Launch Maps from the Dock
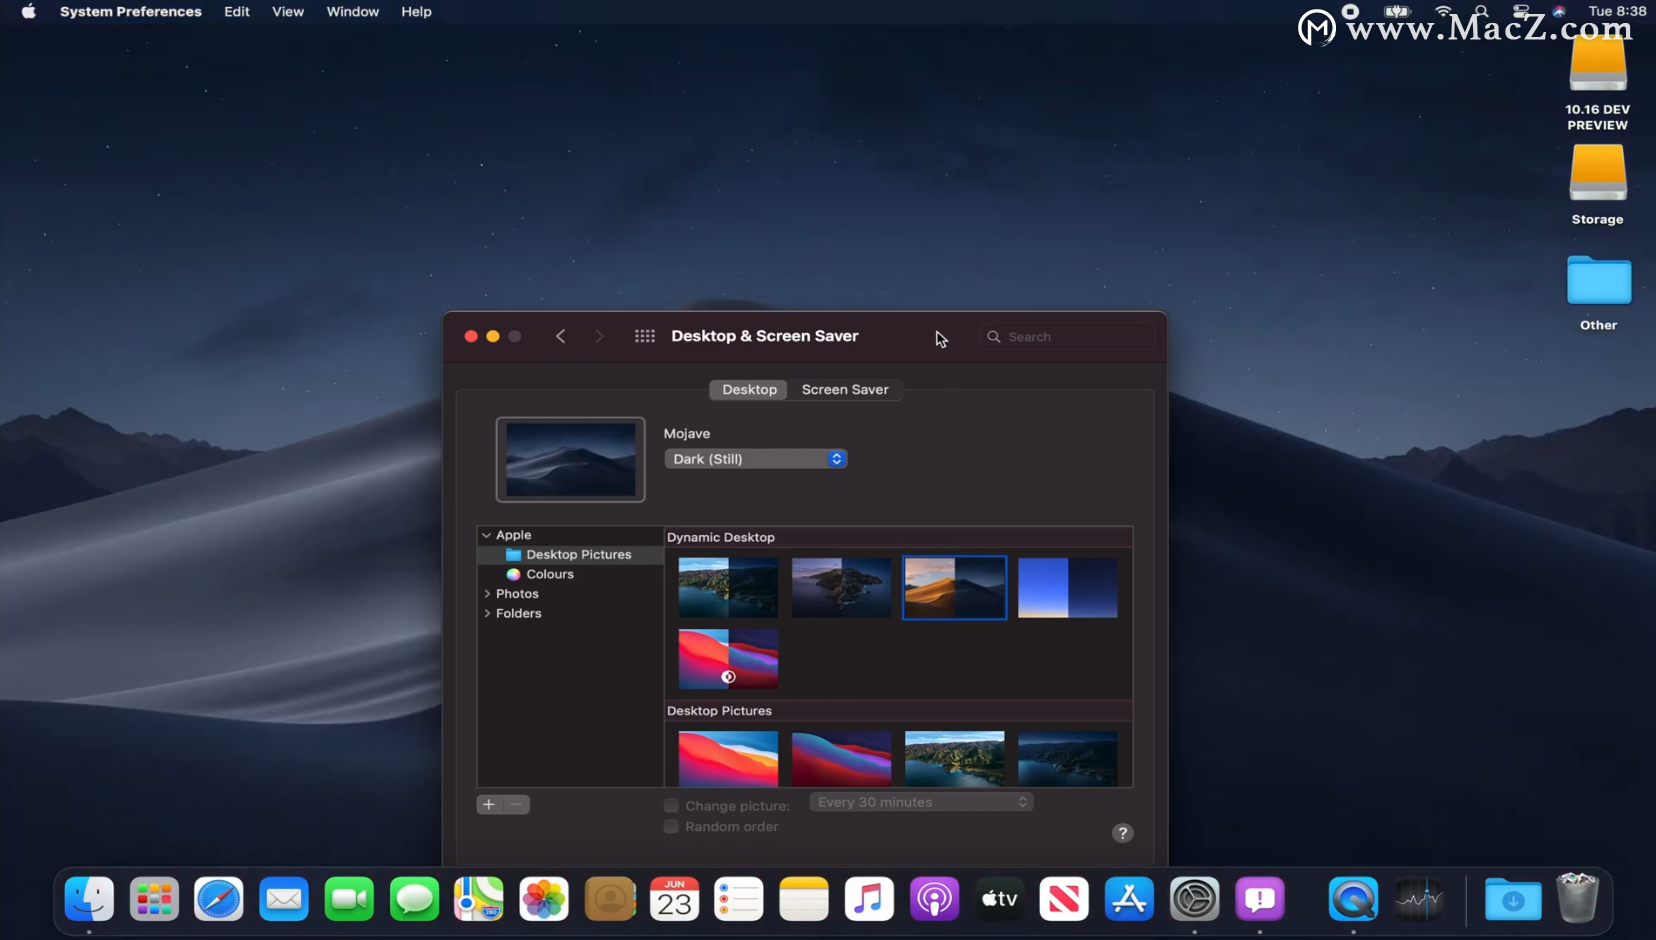Image resolution: width=1656 pixels, height=940 pixels. (x=479, y=899)
